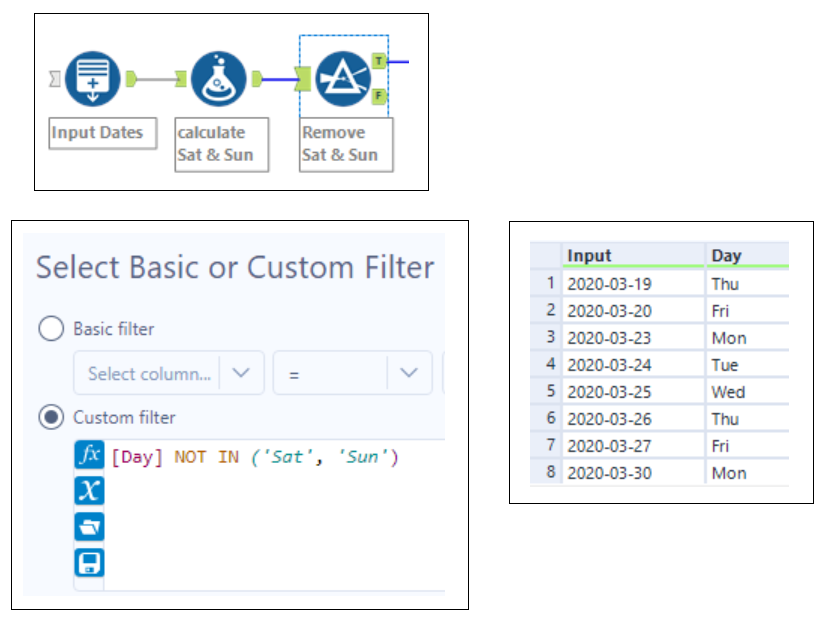Select the Formula flask tool icon
This screenshot has width=839, height=624.
[x=218, y=79]
